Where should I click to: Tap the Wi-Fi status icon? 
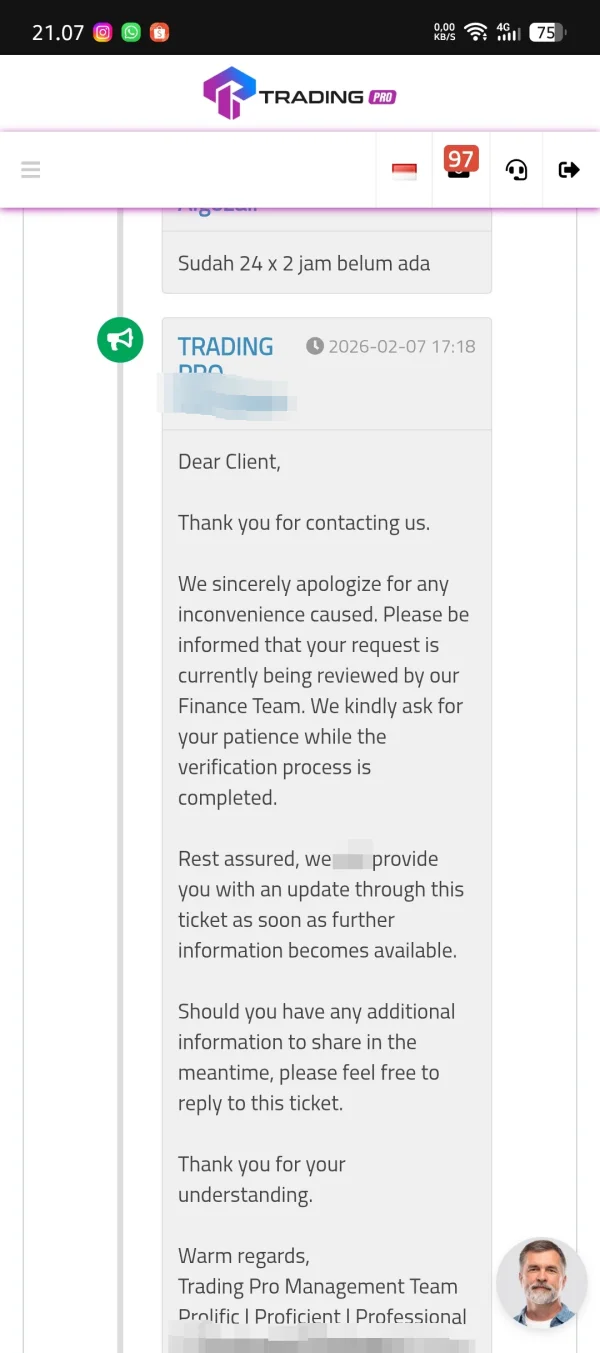(476, 32)
